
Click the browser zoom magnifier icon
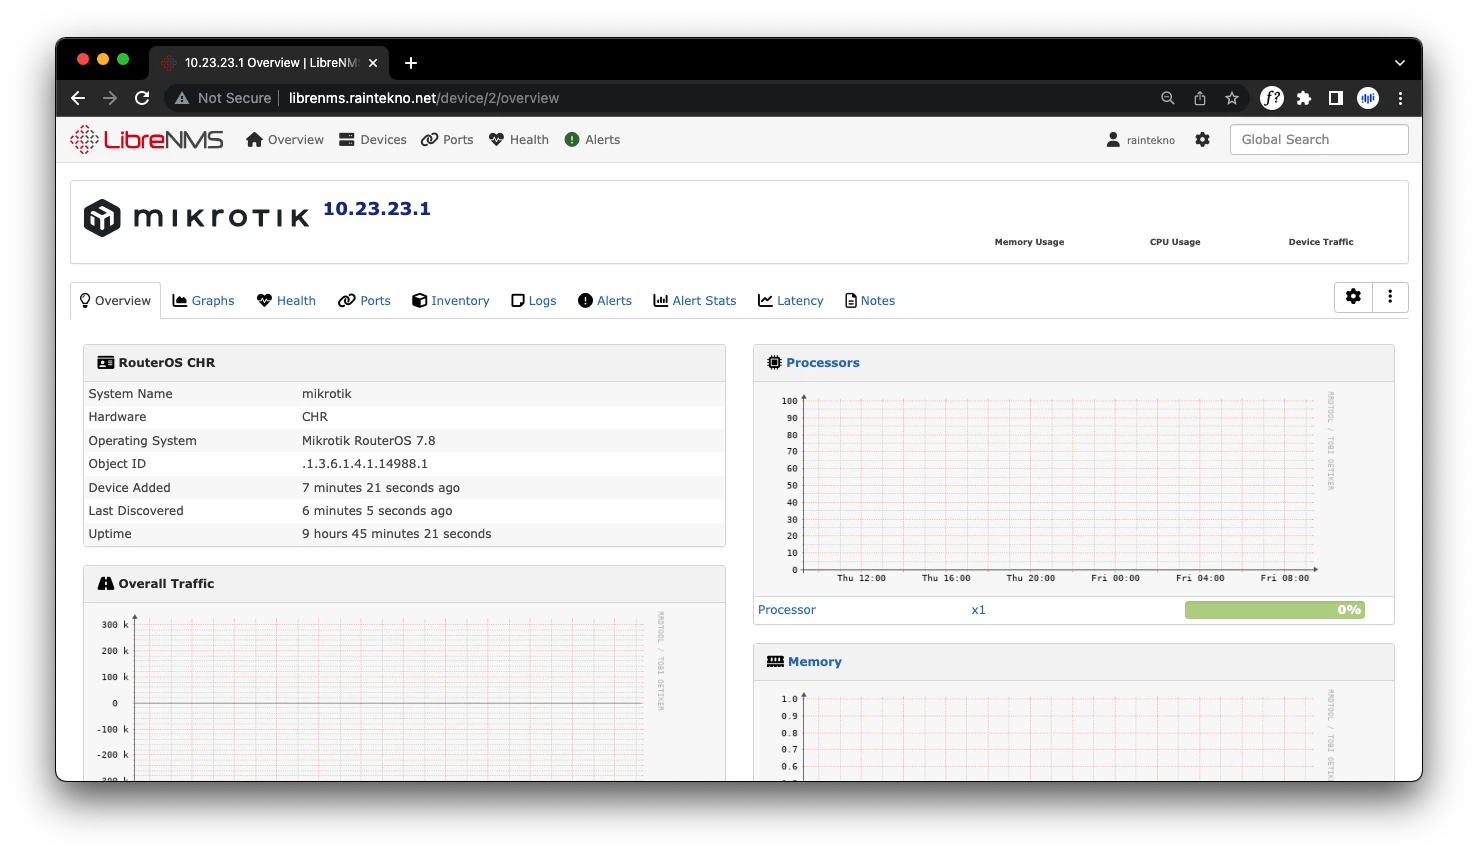1167,98
